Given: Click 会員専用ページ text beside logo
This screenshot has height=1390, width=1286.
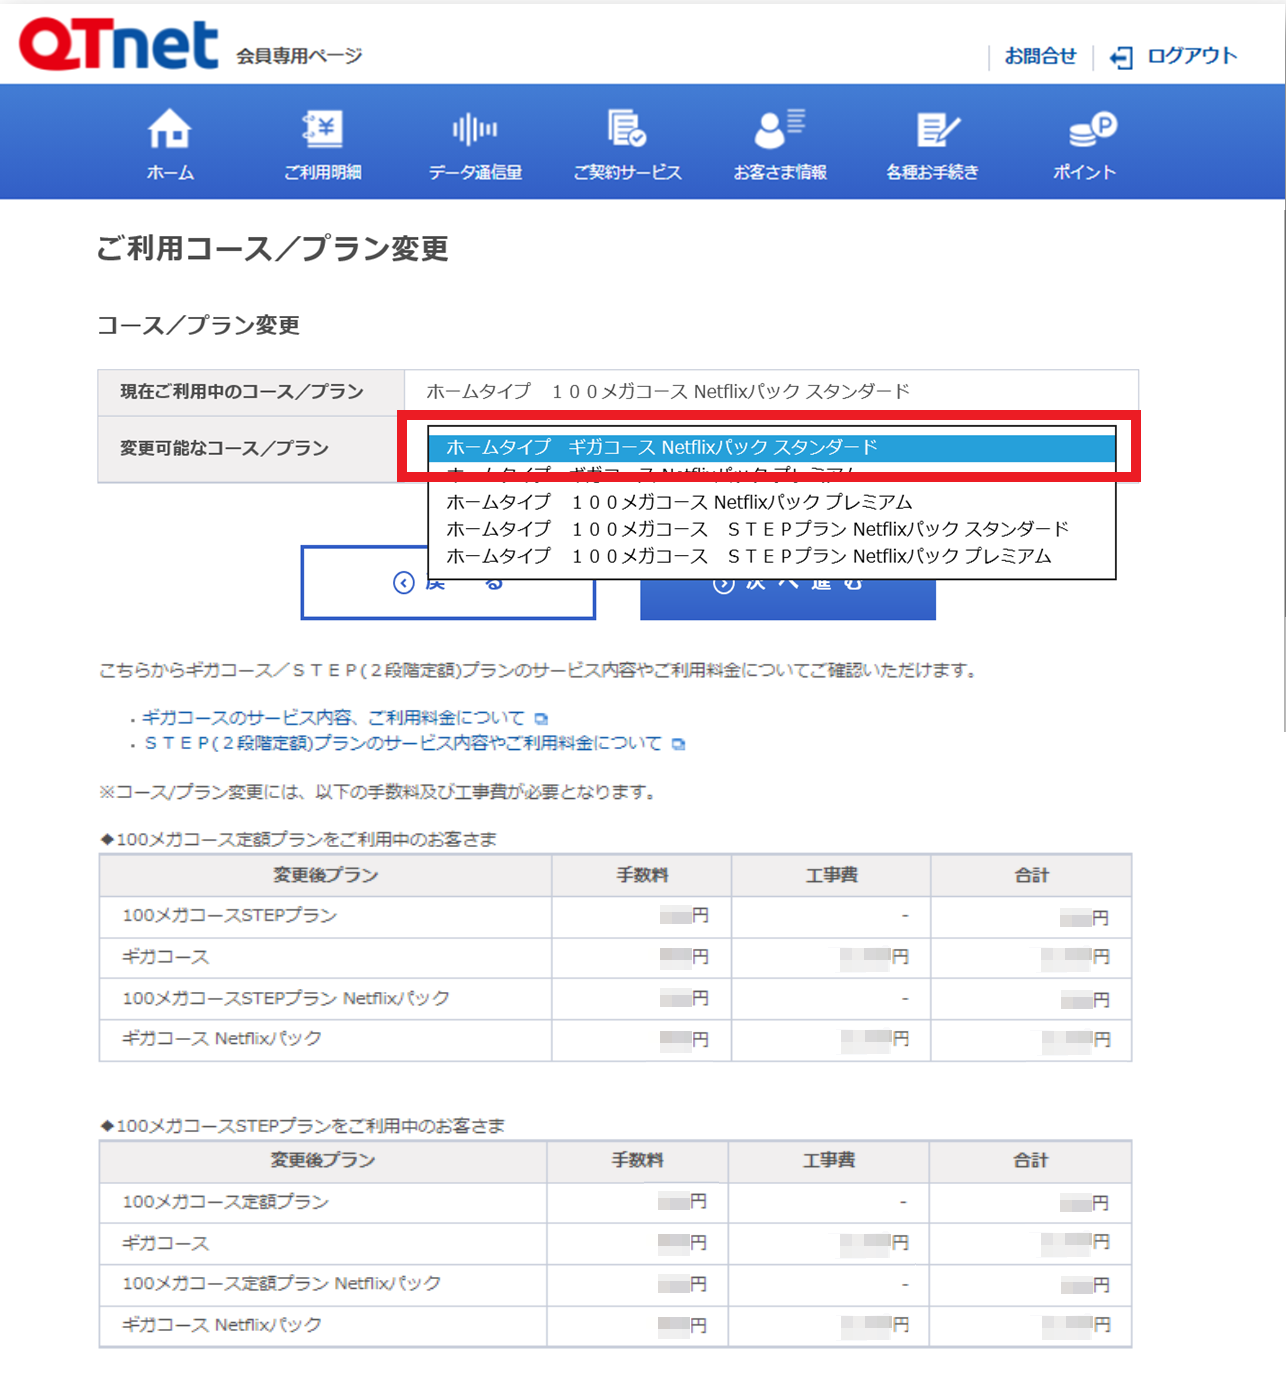Looking at the screenshot, I should [299, 56].
